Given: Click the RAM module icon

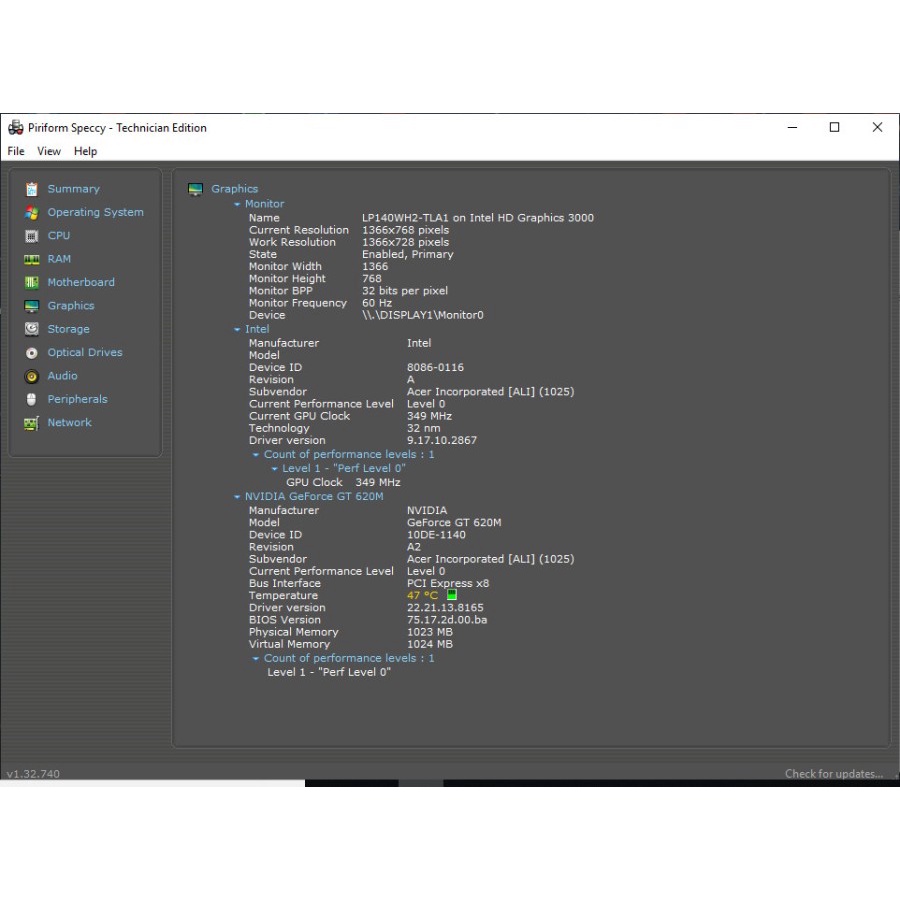Looking at the screenshot, I should (32, 259).
